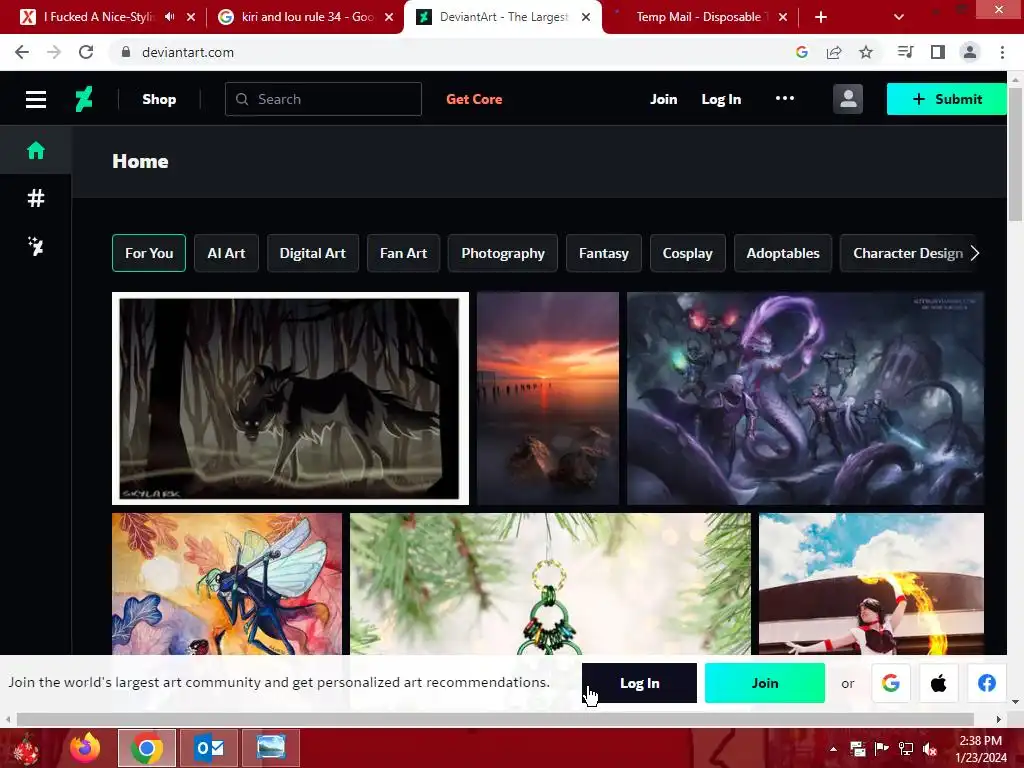The height and width of the screenshot is (768, 1024).
Task: Open the sparkle DeviantArt sidebar icon
Action: point(36,246)
